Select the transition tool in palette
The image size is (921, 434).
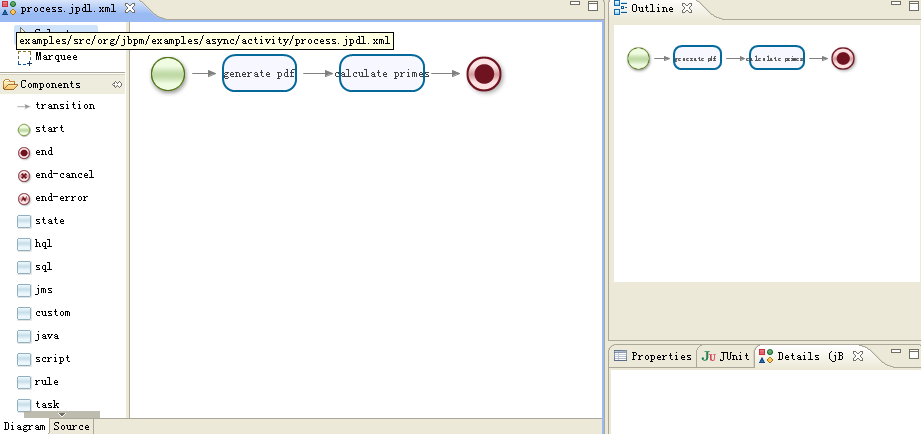click(x=56, y=106)
